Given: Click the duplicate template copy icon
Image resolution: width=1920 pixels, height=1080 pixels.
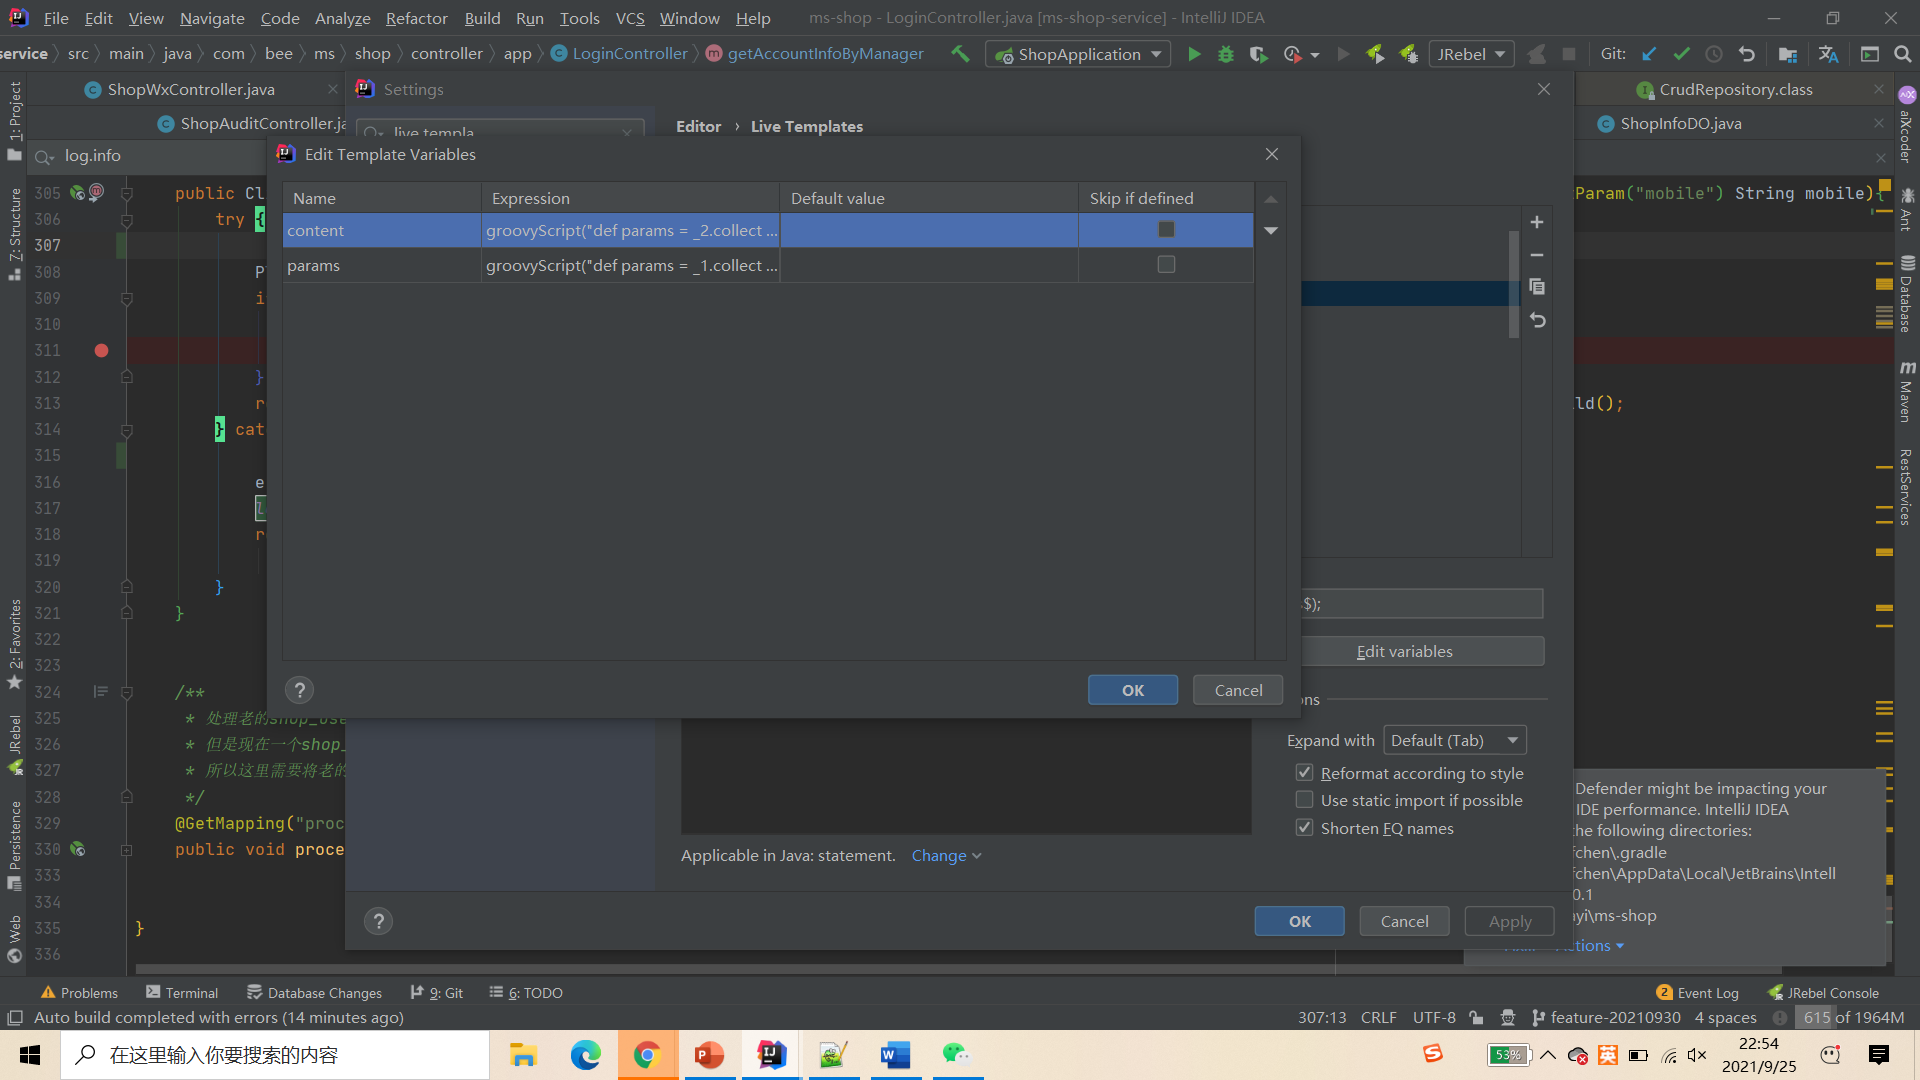Looking at the screenshot, I should coord(1537,287).
